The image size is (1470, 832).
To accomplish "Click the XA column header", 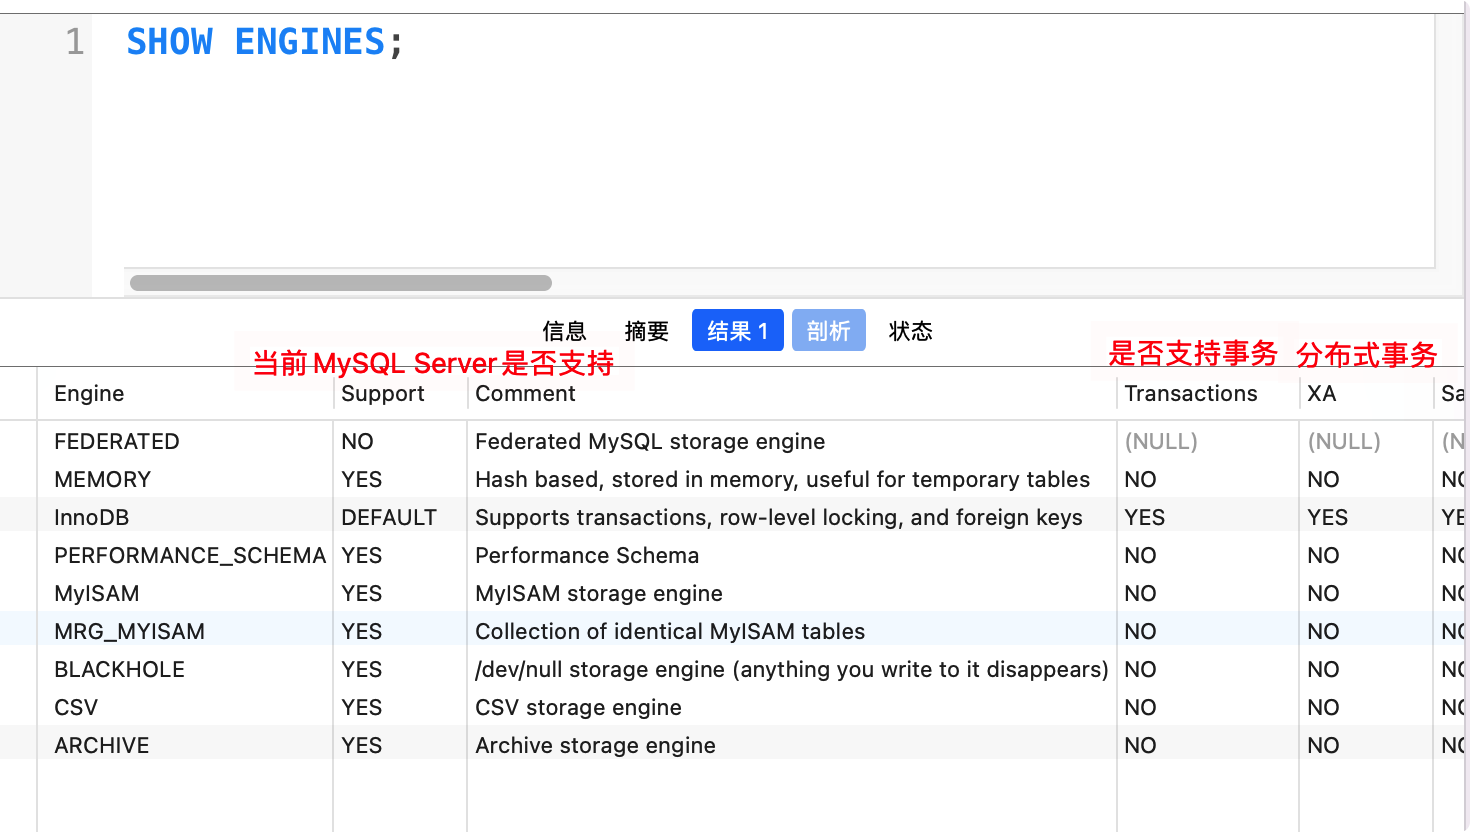I will coord(1320,393).
